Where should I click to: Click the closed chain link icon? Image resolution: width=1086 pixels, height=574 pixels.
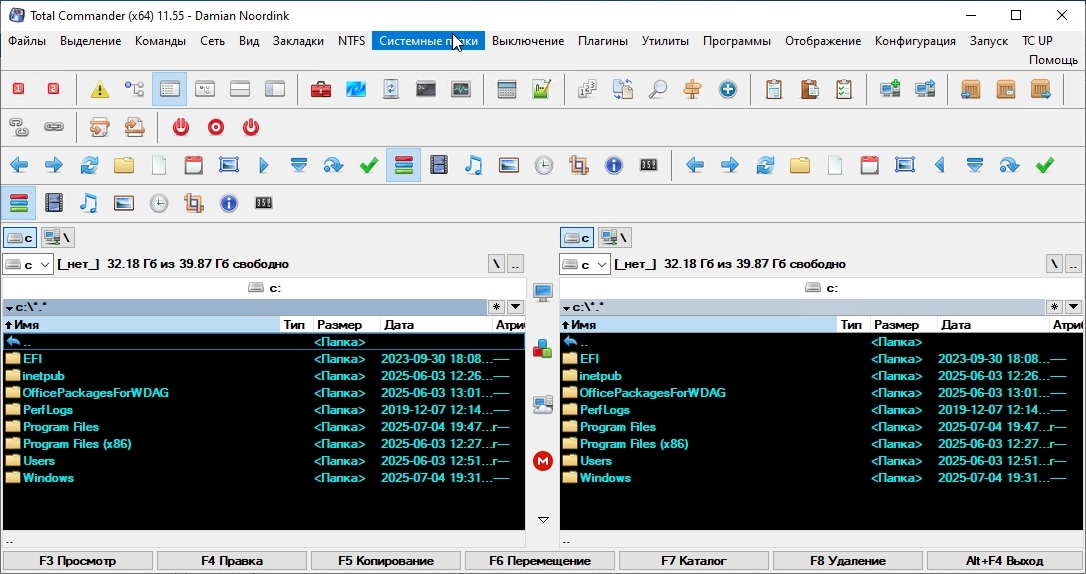[53, 127]
